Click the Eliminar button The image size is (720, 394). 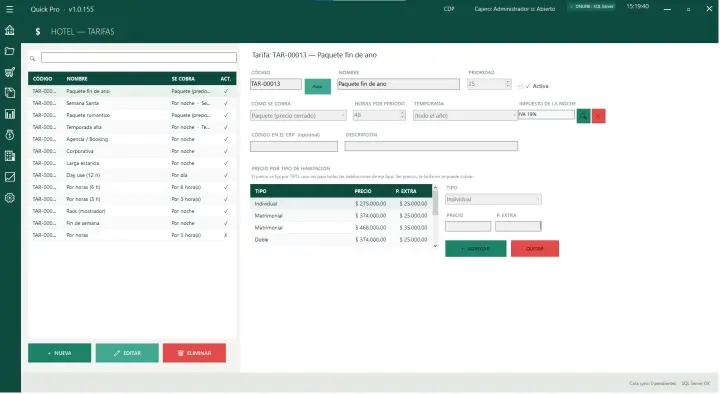click(x=194, y=353)
